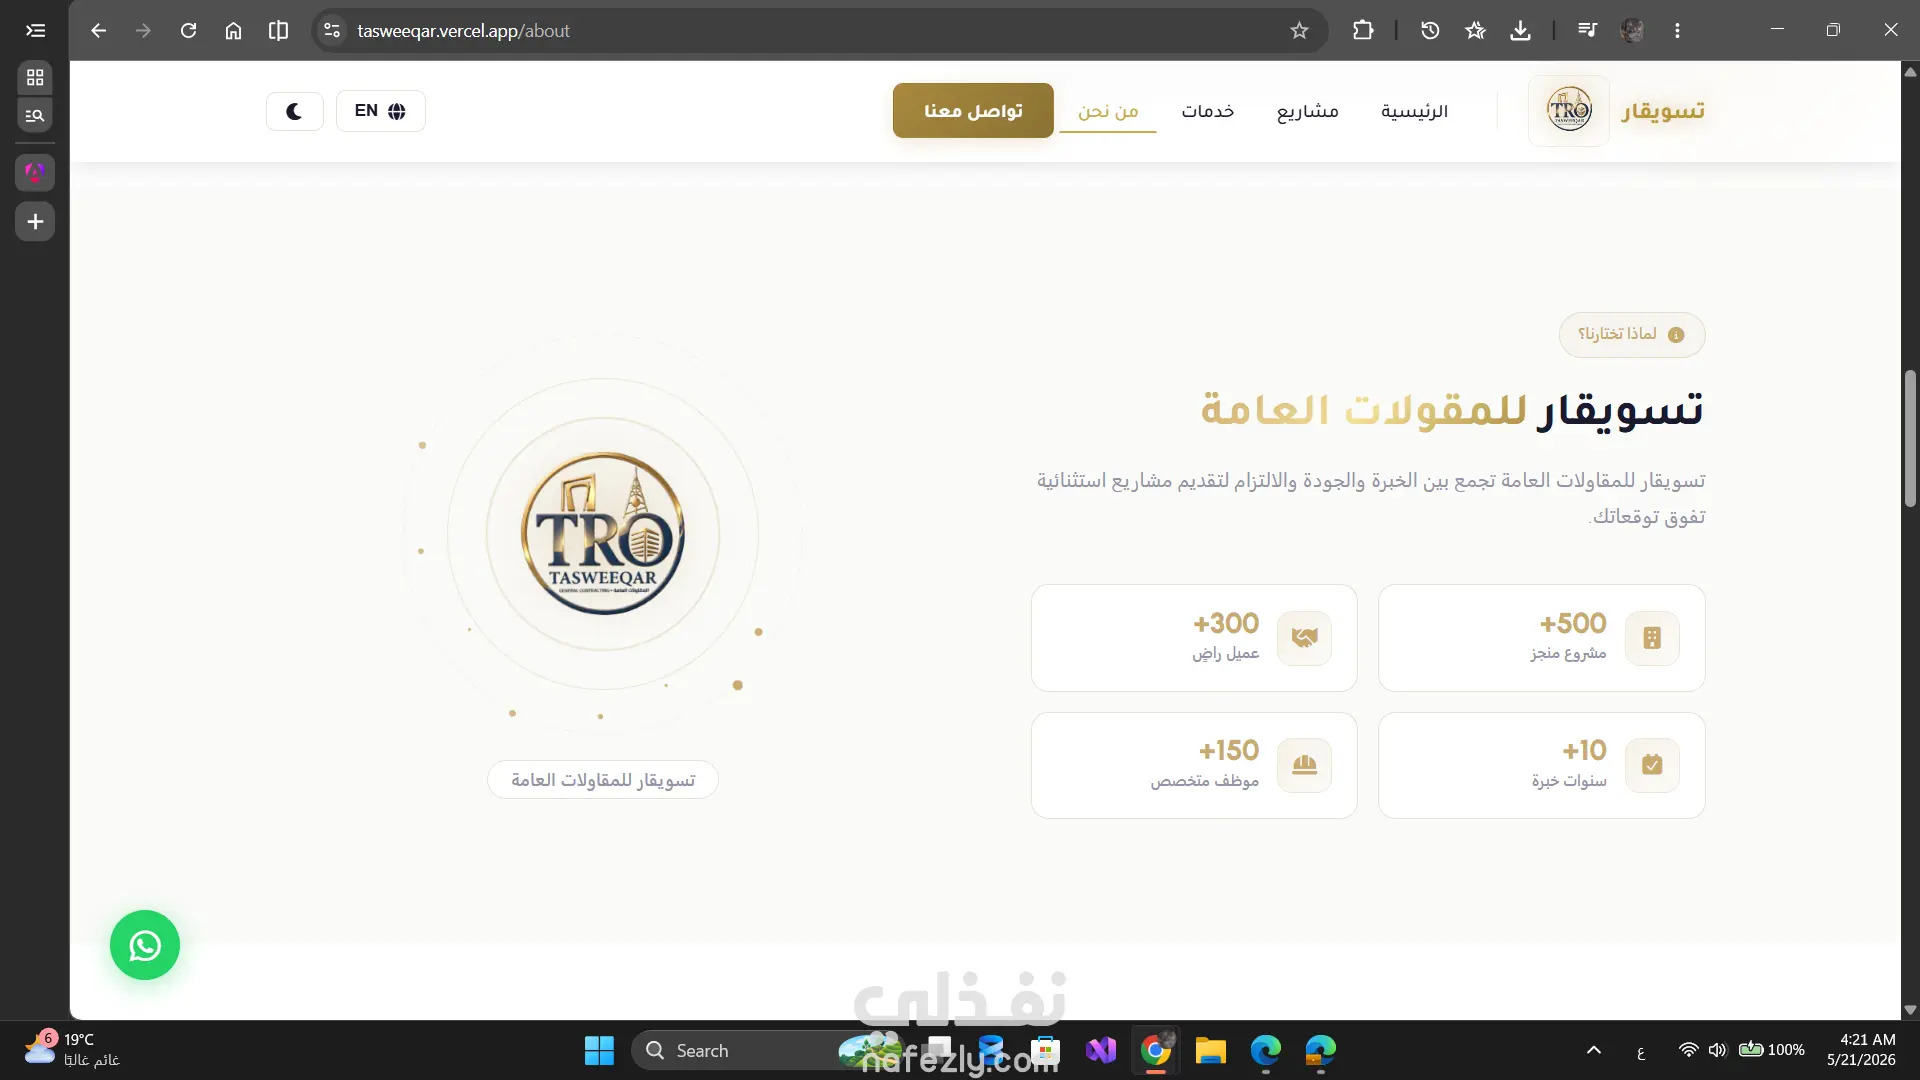Toggle the browser sidebar panel button

point(35,30)
